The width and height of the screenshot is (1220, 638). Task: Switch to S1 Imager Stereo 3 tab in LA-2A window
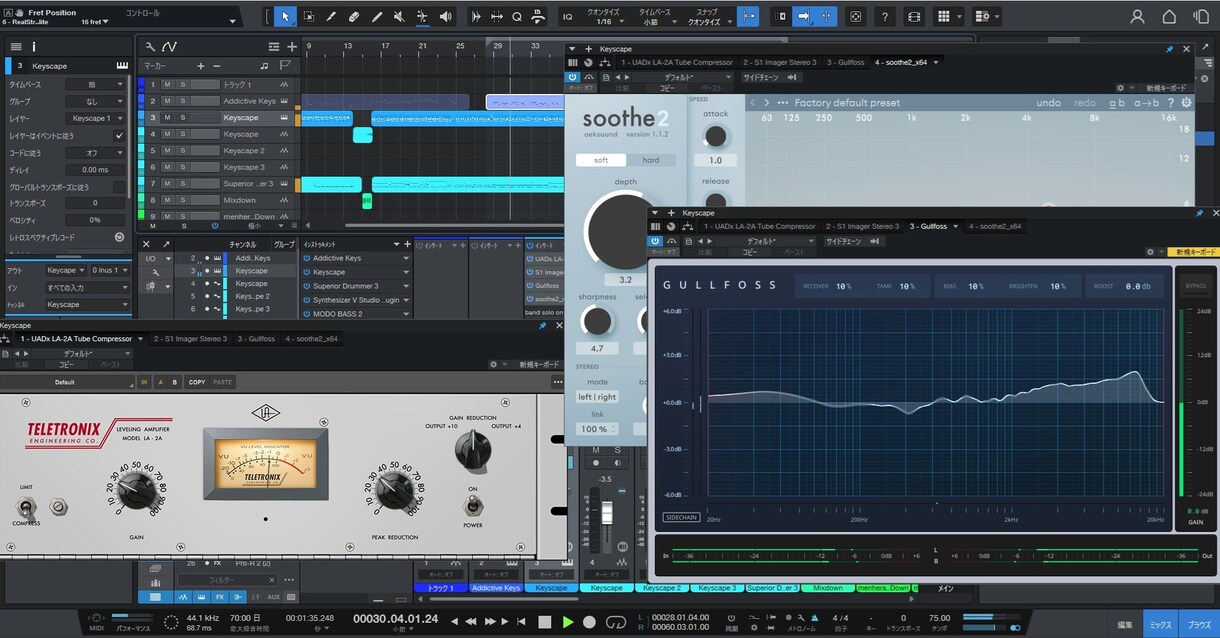(191, 339)
